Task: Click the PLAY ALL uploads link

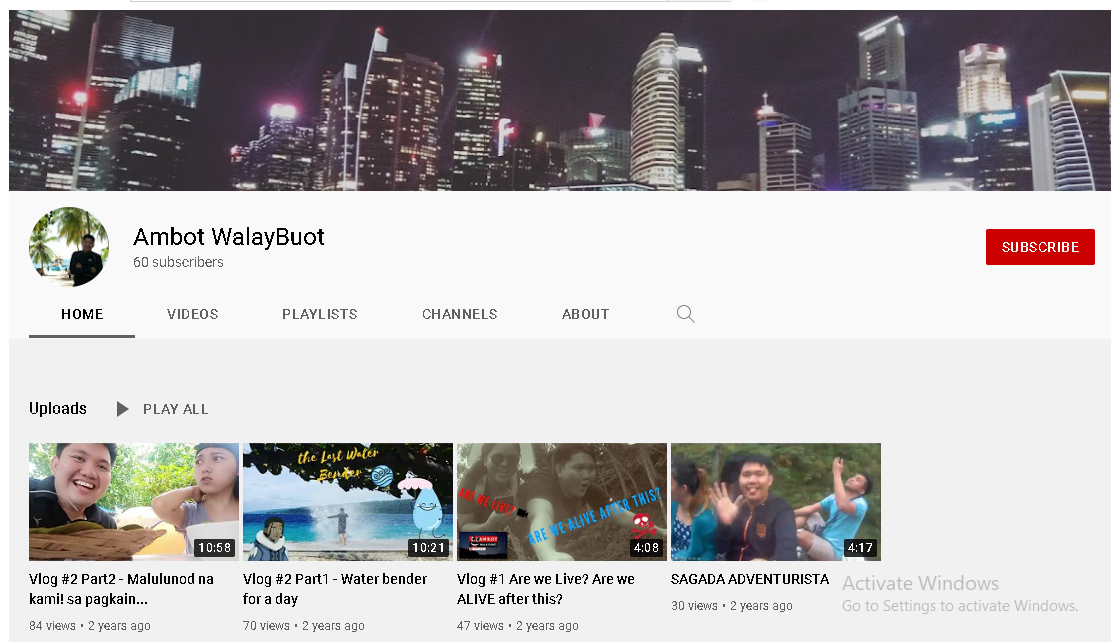Action: click(176, 409)
